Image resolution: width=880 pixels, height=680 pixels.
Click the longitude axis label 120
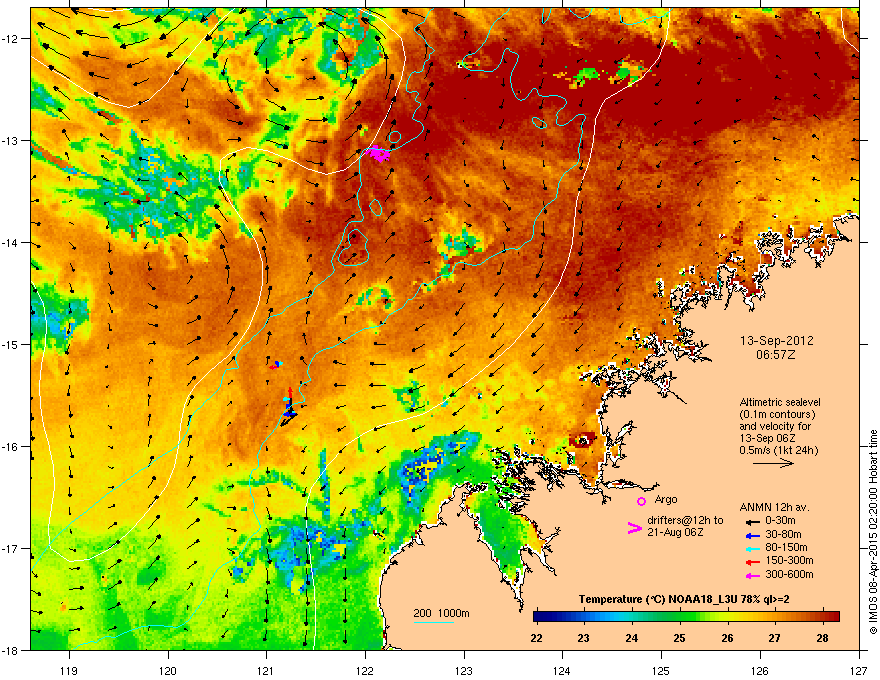[168, 670]
